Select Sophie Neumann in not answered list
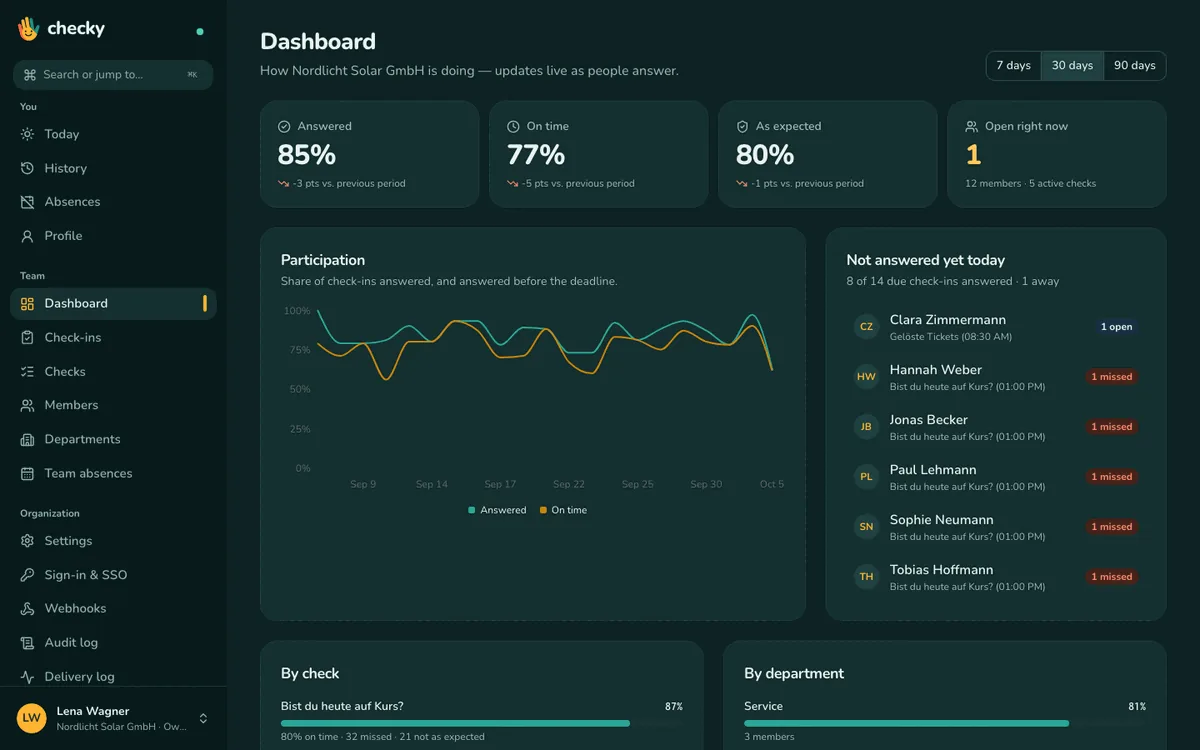The image size is (1200, 750). coord(996,527)
